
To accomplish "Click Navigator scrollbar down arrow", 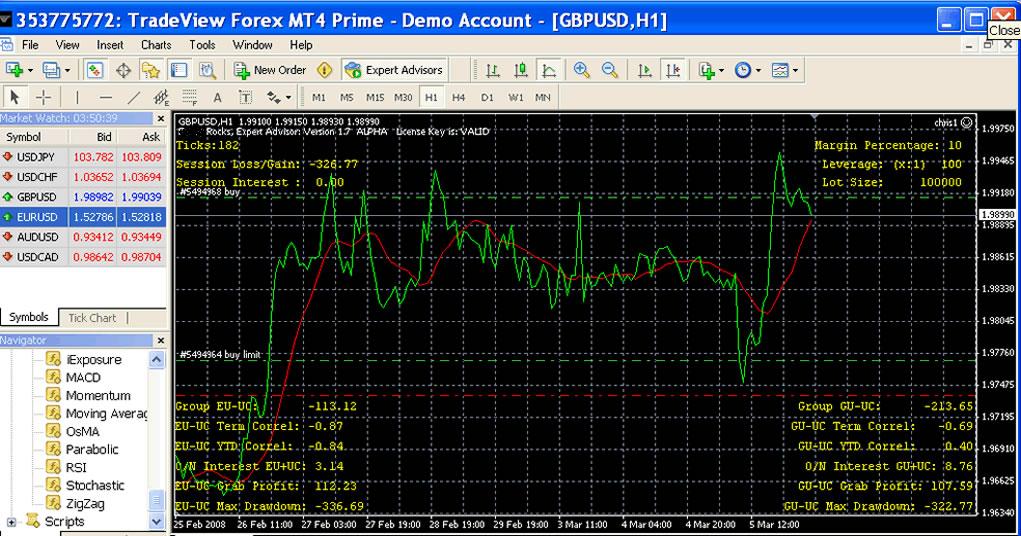I will 156,521.
